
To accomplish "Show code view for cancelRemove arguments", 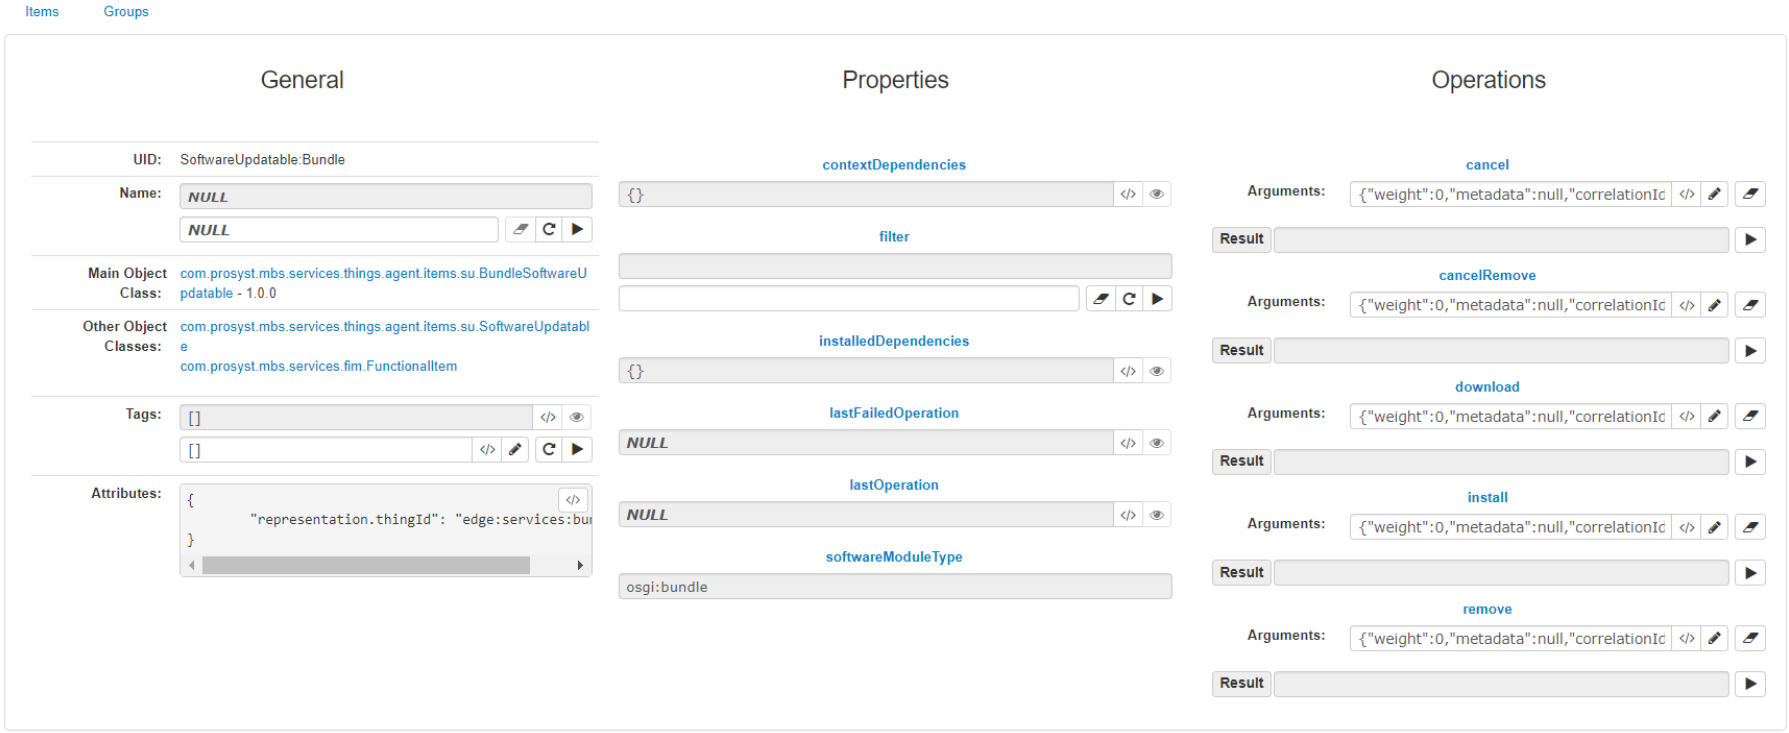I will click(1687, 305).
